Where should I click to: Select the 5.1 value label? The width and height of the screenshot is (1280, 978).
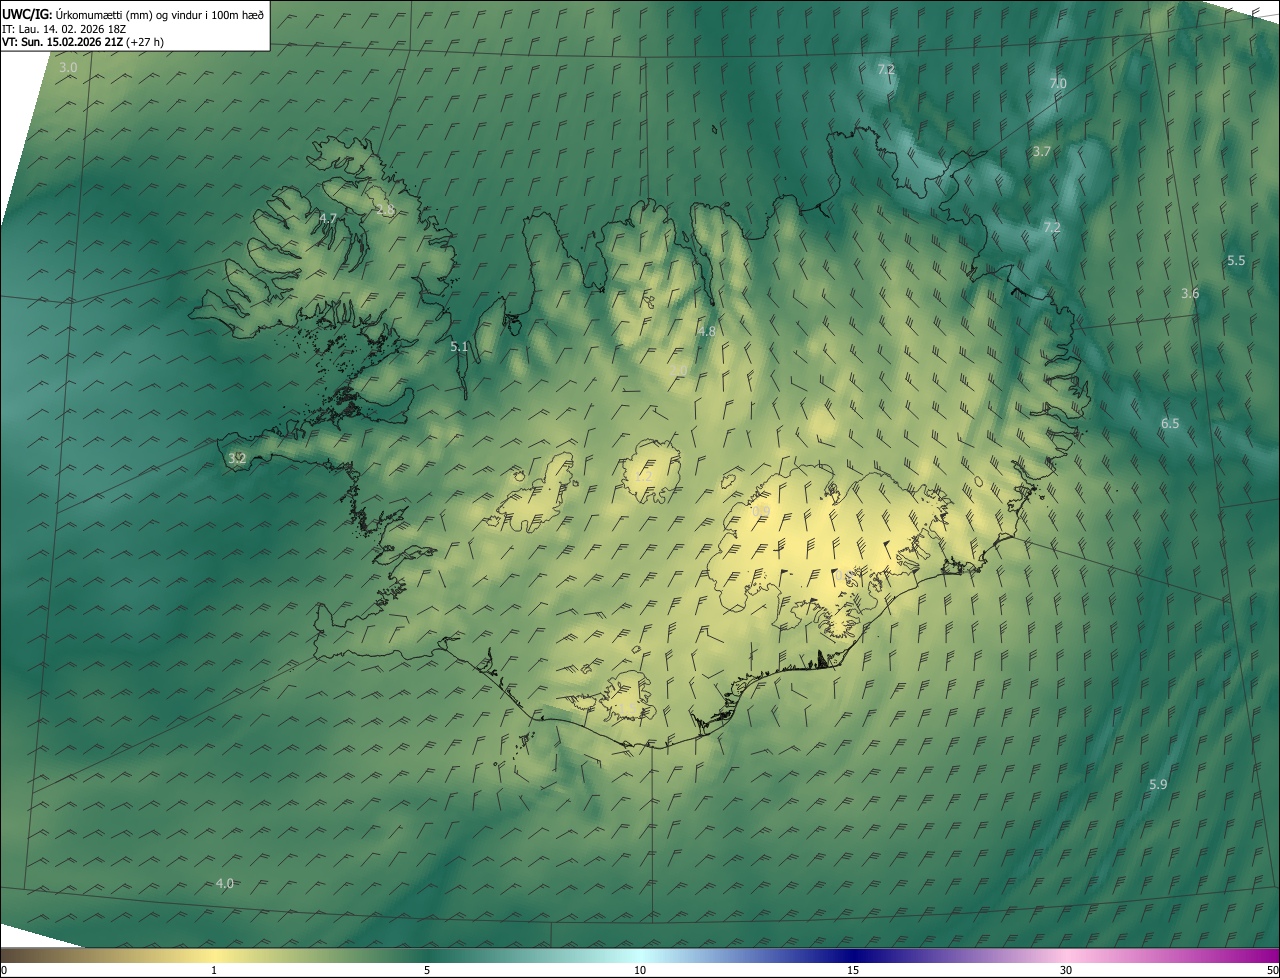(459, 346)
